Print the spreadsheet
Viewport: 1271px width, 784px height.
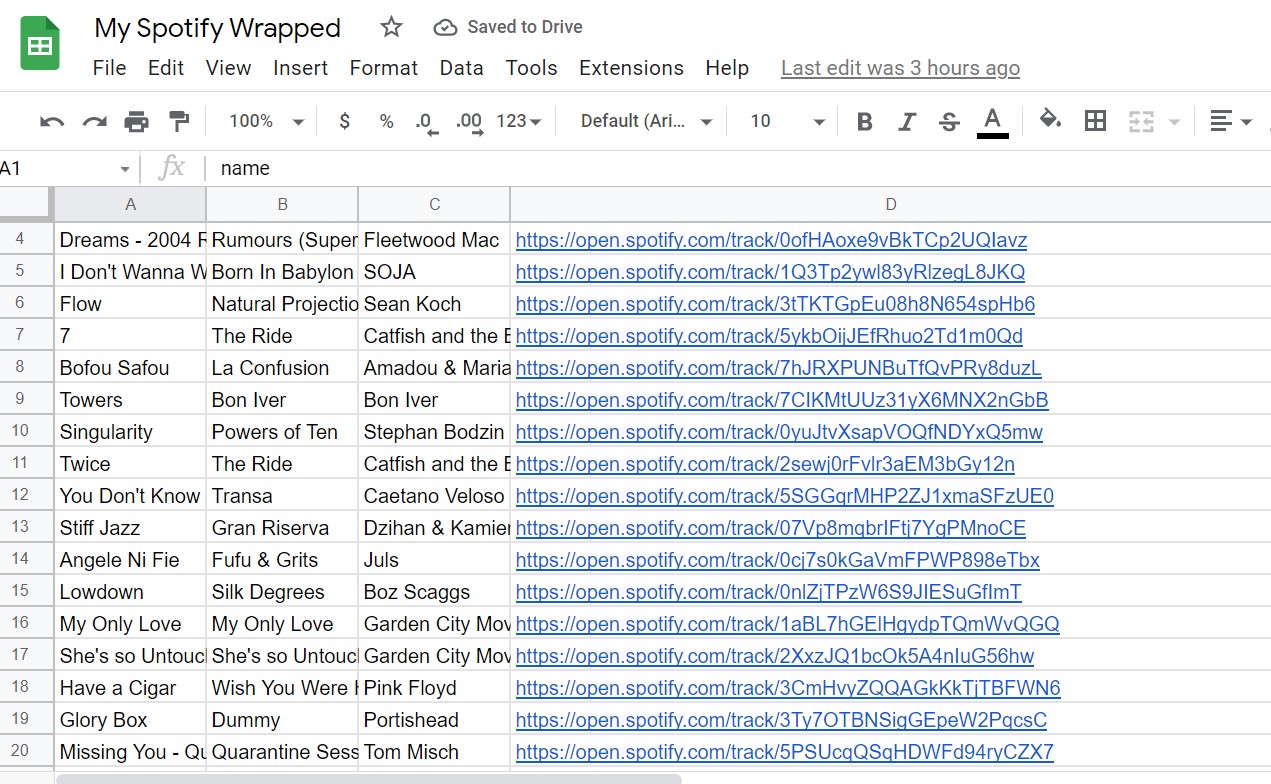click(136, 122)
